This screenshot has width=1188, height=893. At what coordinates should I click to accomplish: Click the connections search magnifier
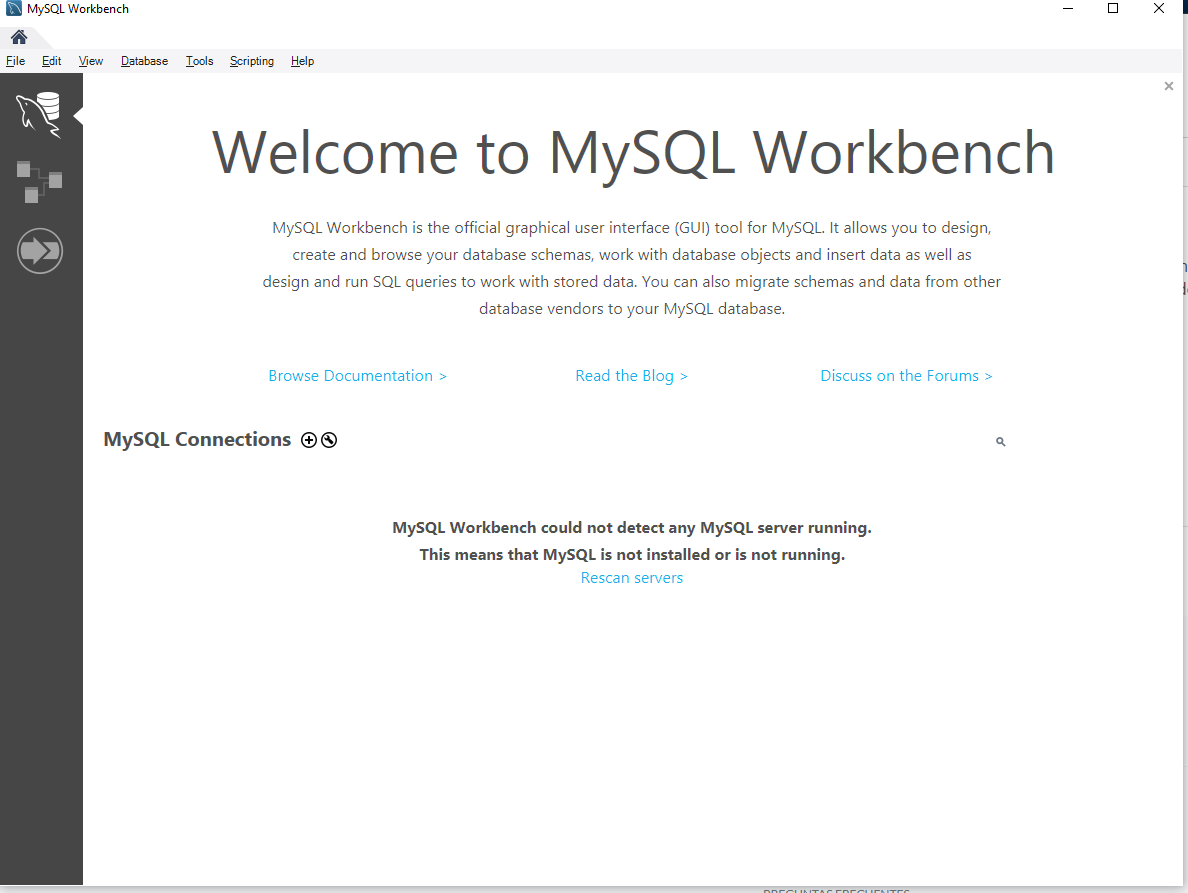pos(1000,442)
